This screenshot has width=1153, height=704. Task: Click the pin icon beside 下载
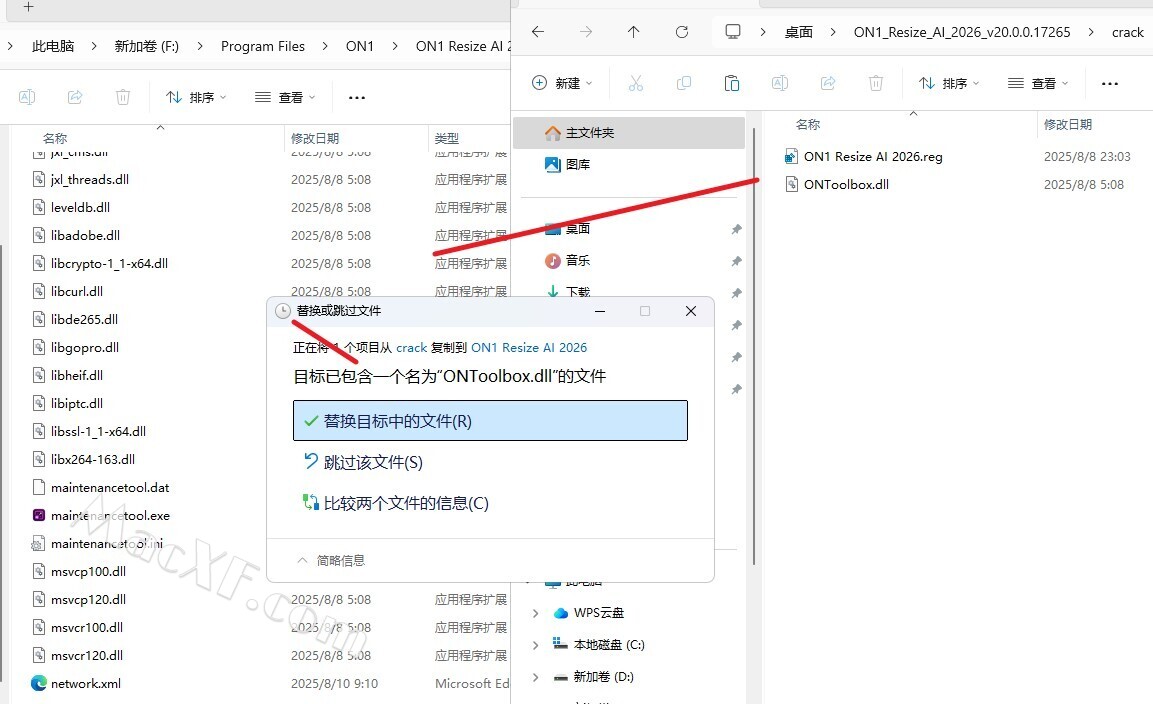736,294
